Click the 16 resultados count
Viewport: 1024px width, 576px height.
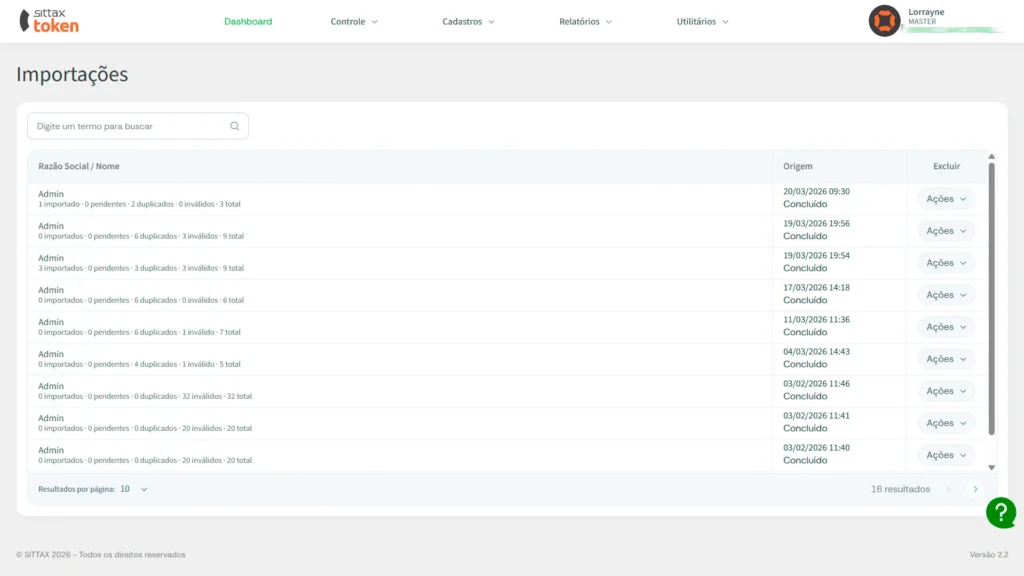(x=900, y=489)
